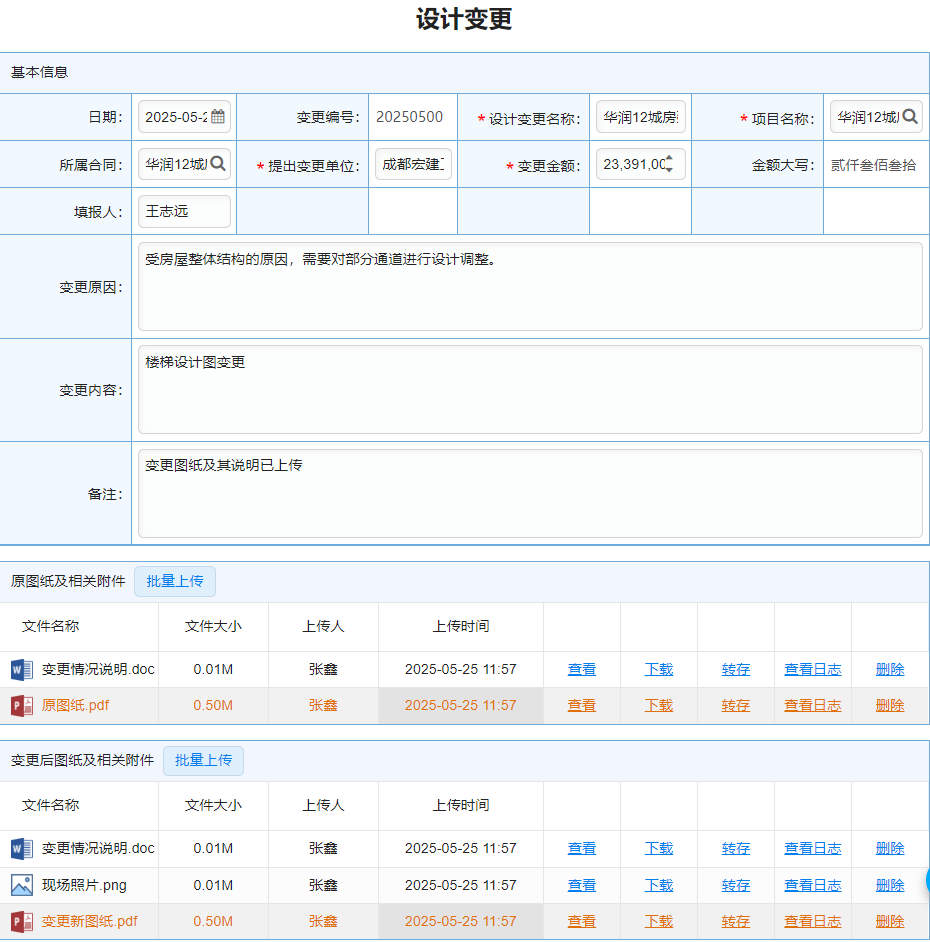The height and width of the screenshot is (942, 930).
Task: Click the PDF icon beside 原图纸.pdf
Action: pos(22,705)
